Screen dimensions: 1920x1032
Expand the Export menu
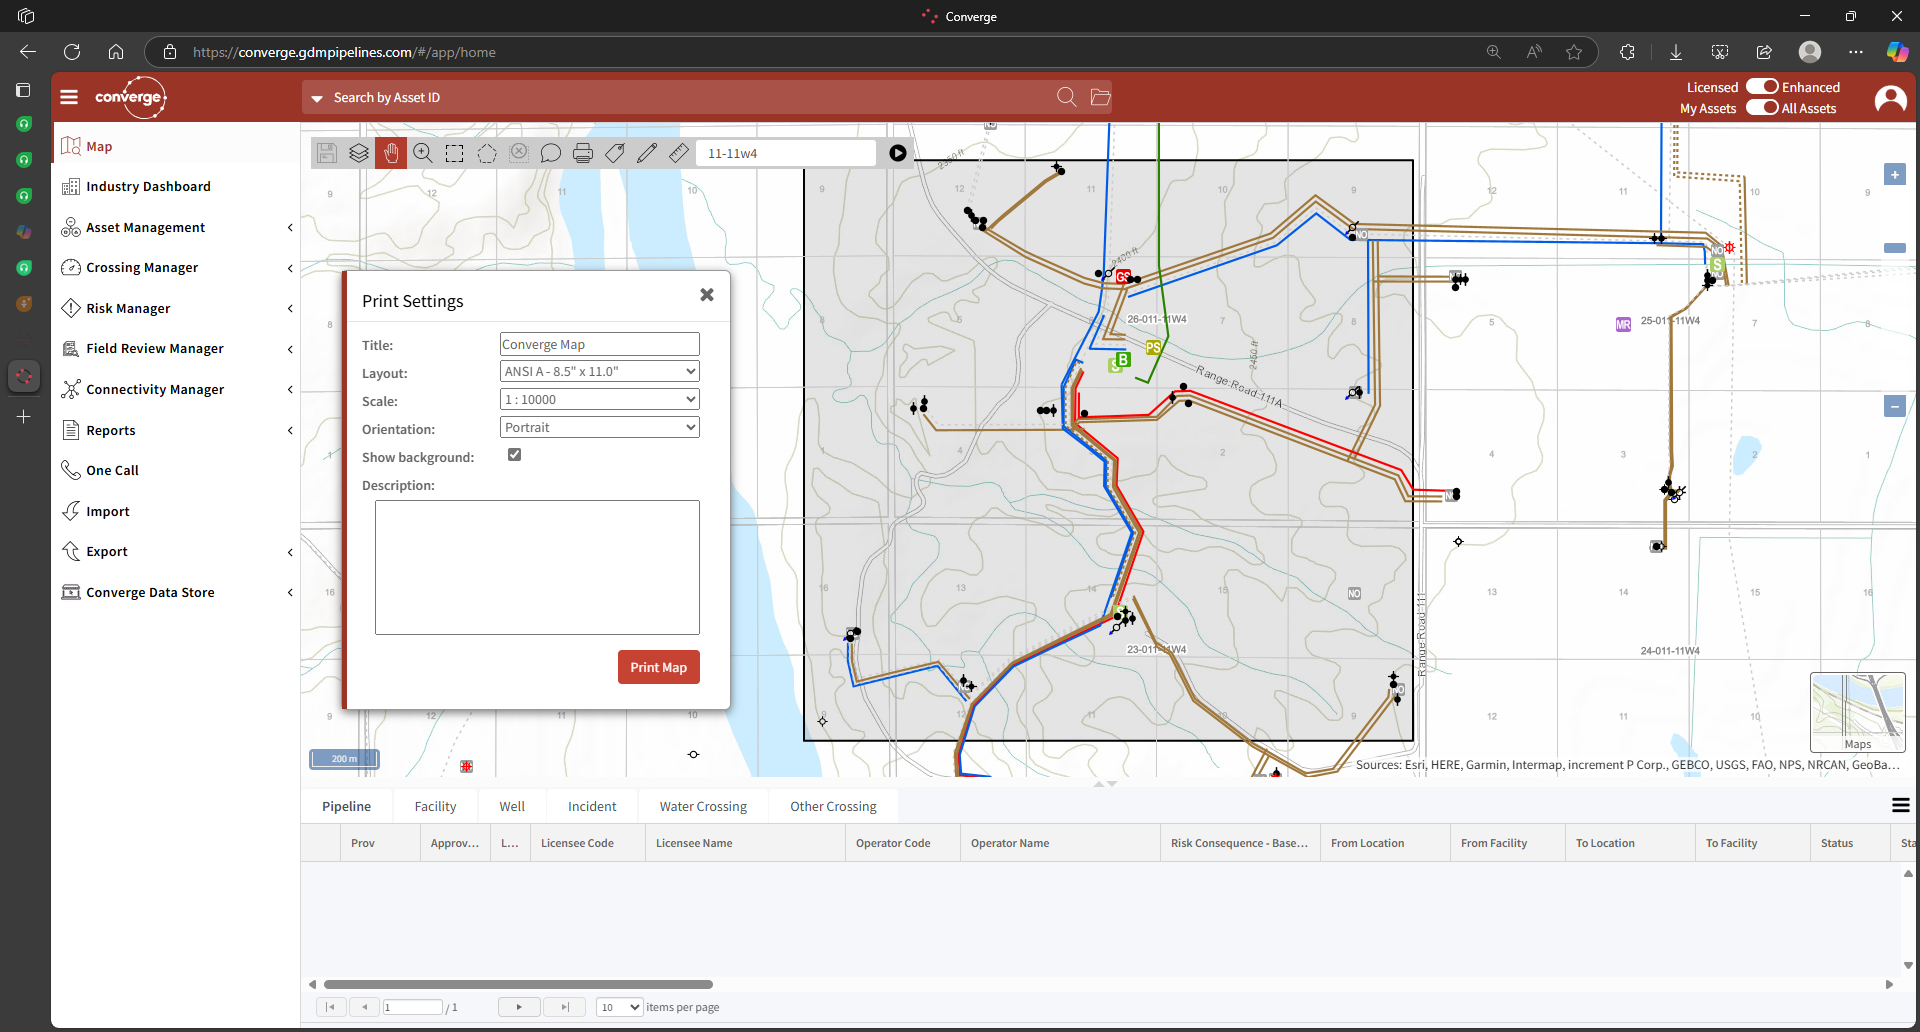pyautogui.click(x=176, y=552)
